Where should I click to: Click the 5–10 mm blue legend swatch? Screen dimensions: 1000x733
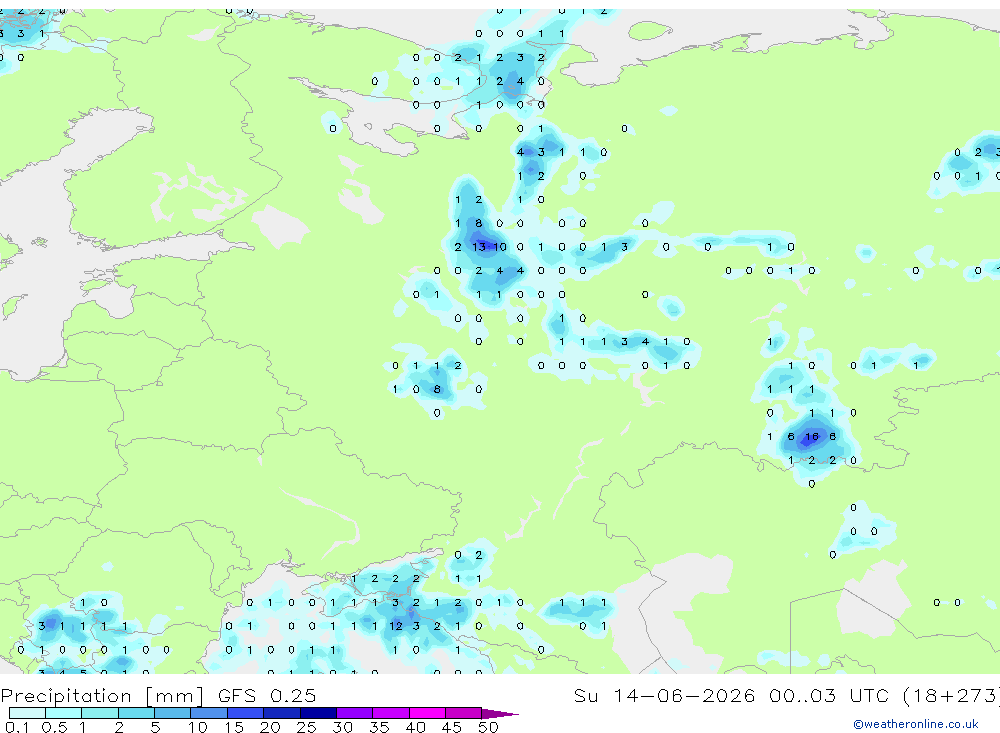pyautogui.click(x=172, y=713)
